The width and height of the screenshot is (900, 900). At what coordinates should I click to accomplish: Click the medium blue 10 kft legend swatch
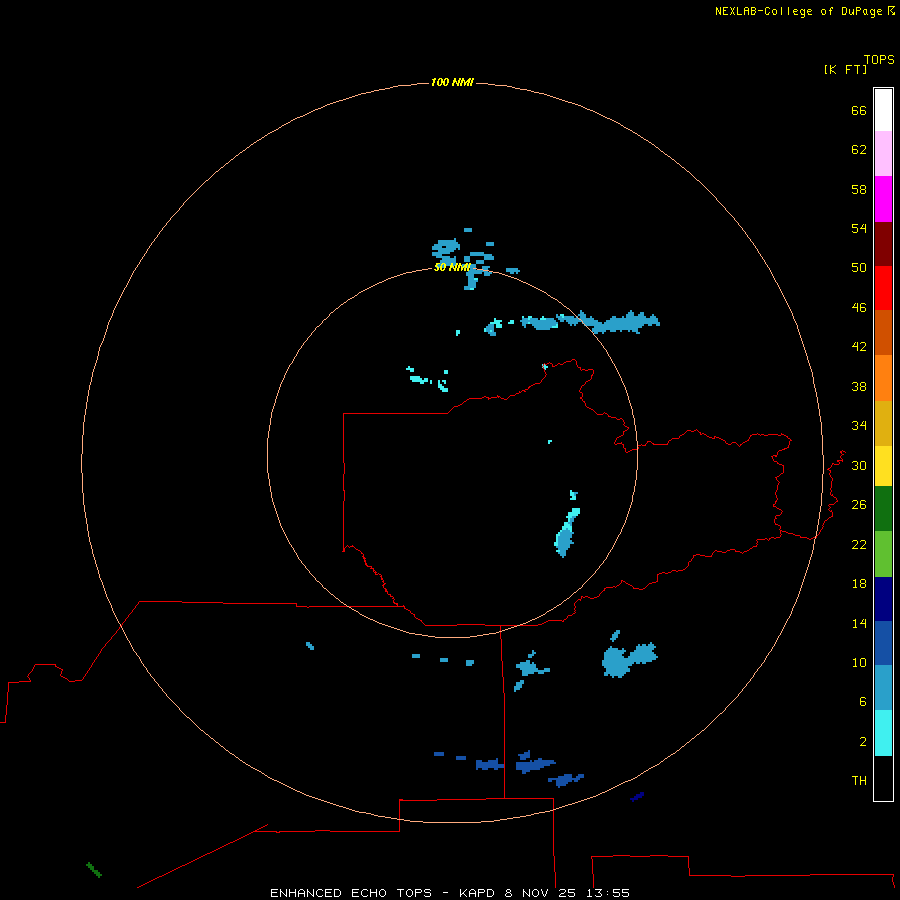(883, 643)
